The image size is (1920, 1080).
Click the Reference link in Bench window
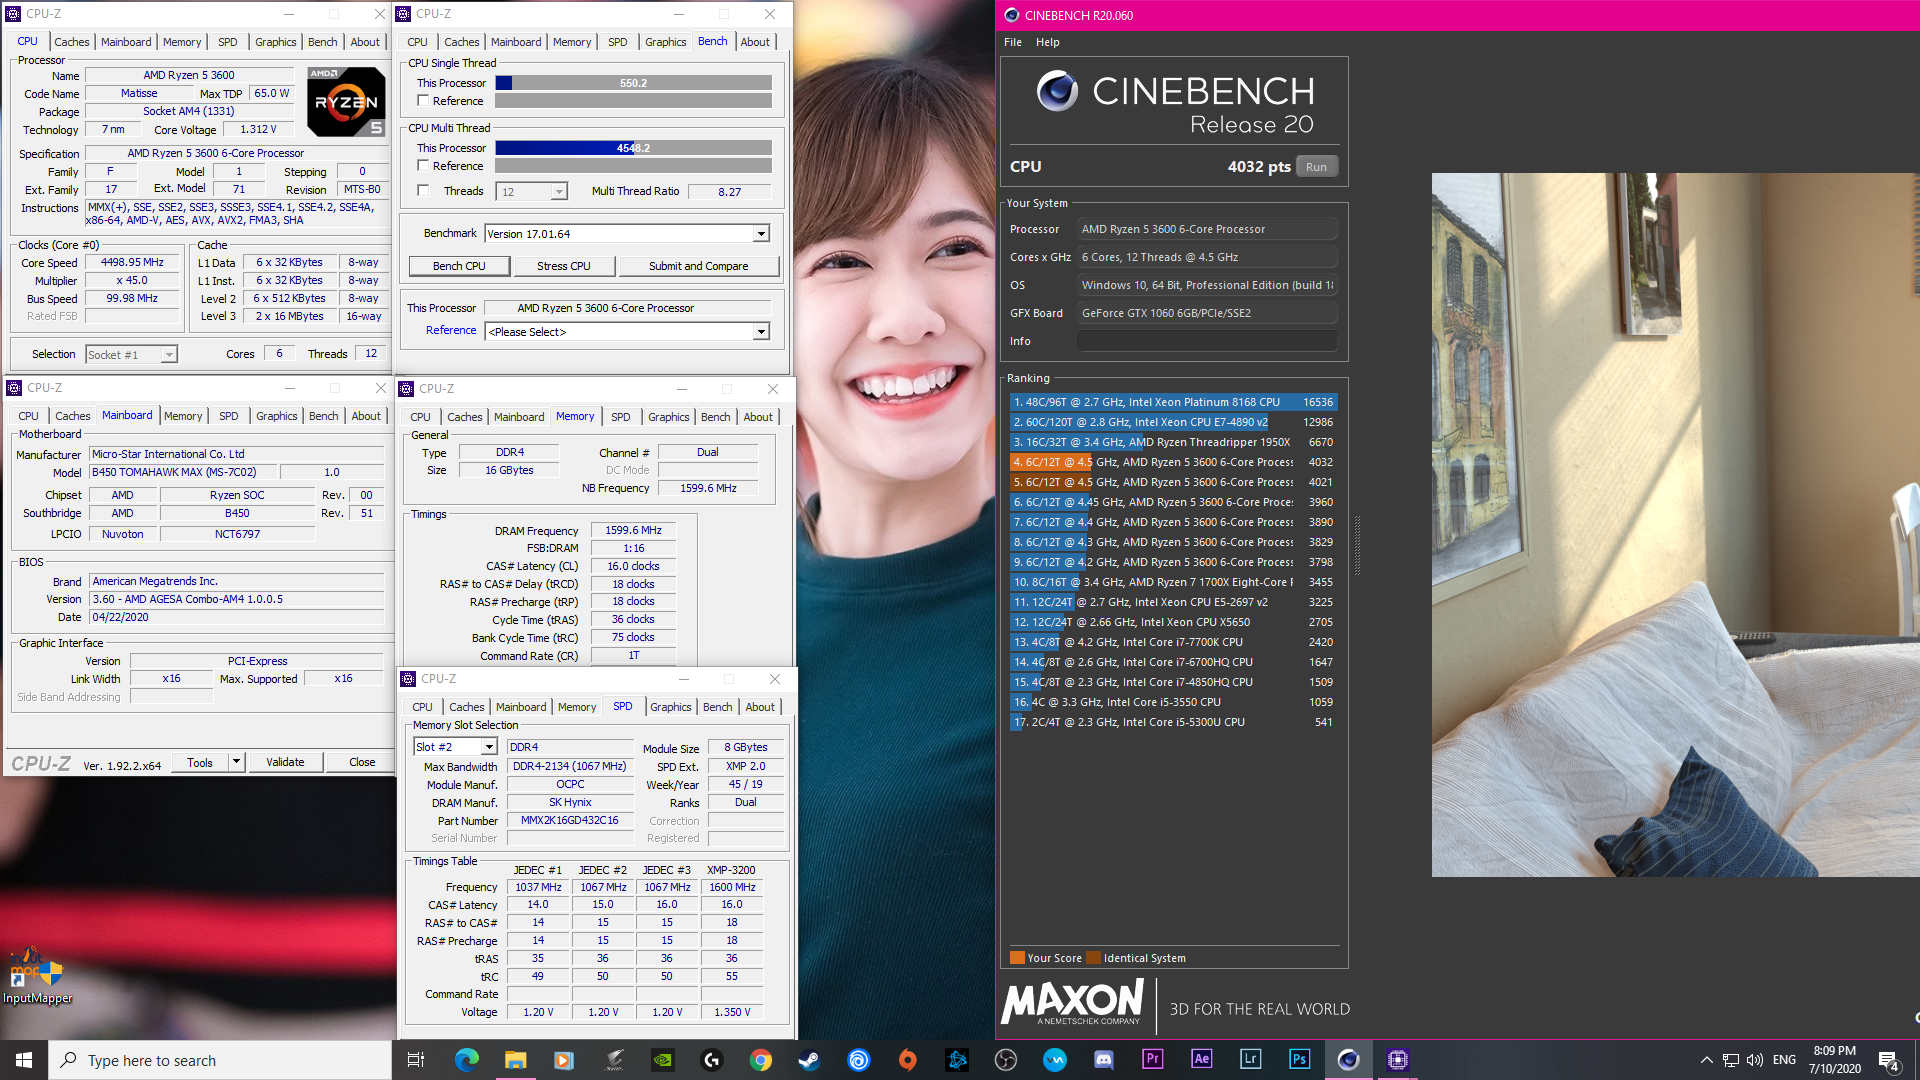(x=451, y=330)
